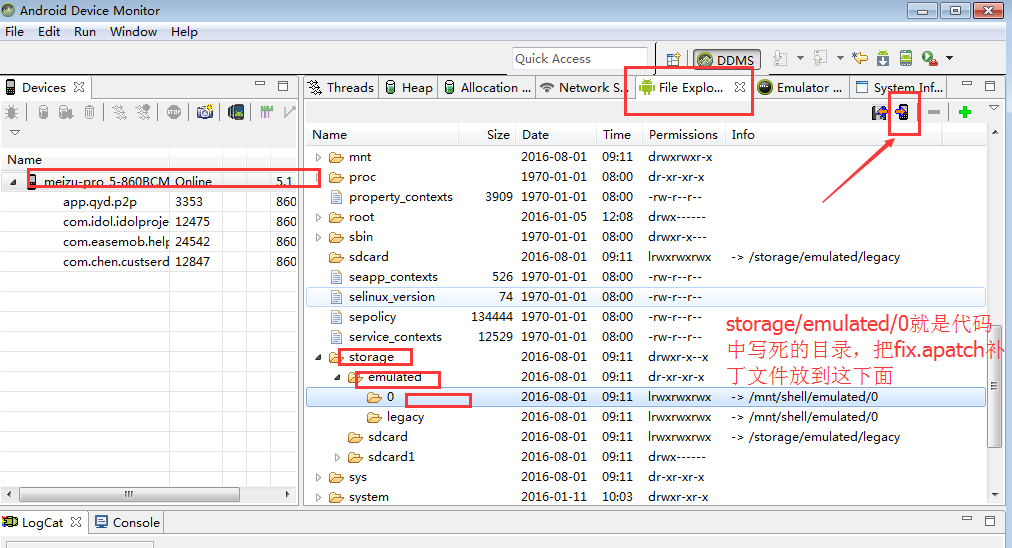Select the legacy folder

click(x=405, y=417)
